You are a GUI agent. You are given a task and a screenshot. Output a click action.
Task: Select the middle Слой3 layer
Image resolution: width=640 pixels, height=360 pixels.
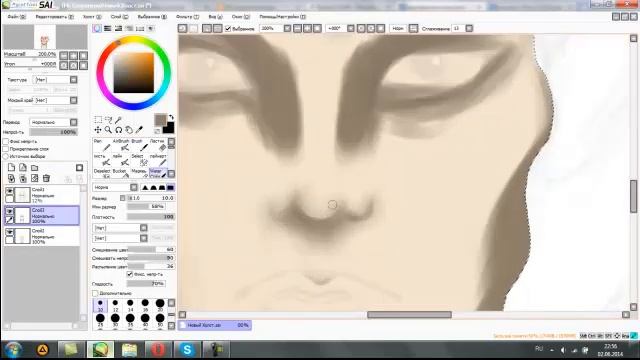[x=42, y=216]
